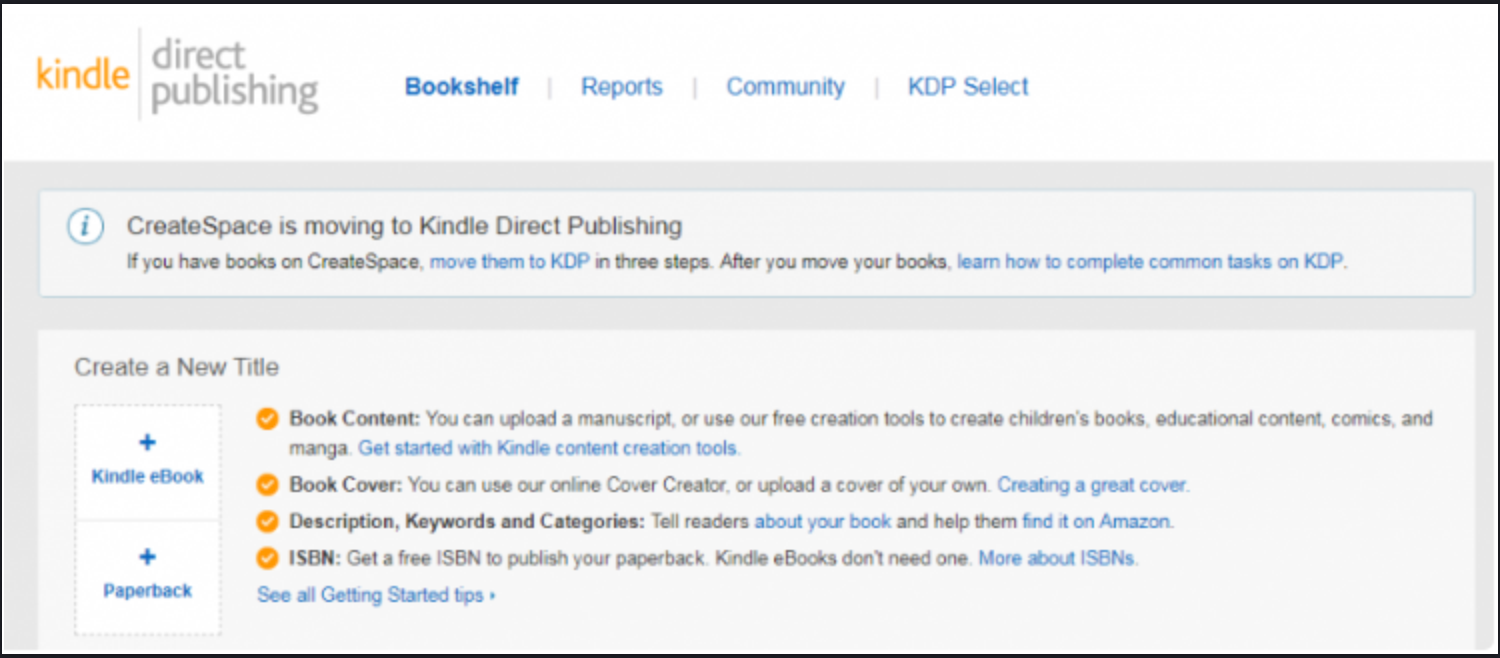
Task: Click the orange checkmark beside ISBN
Action: 267,558
